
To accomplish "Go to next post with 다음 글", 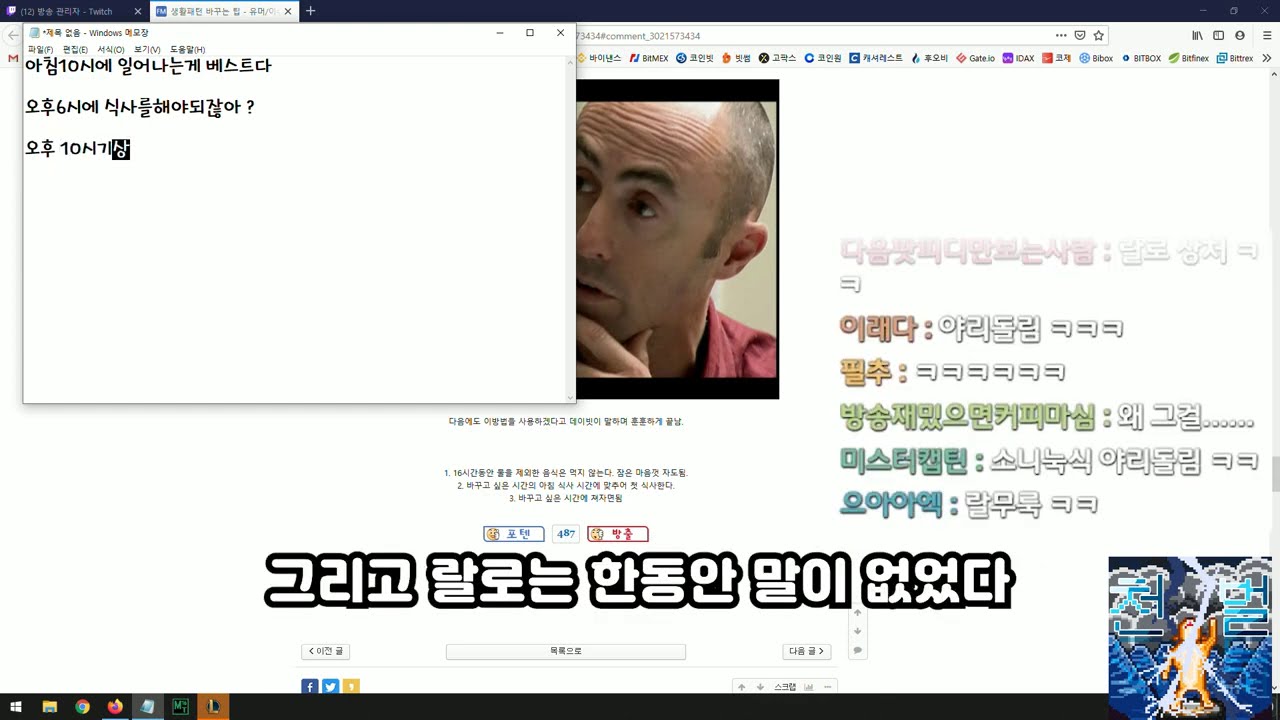I will pos(807,651).
